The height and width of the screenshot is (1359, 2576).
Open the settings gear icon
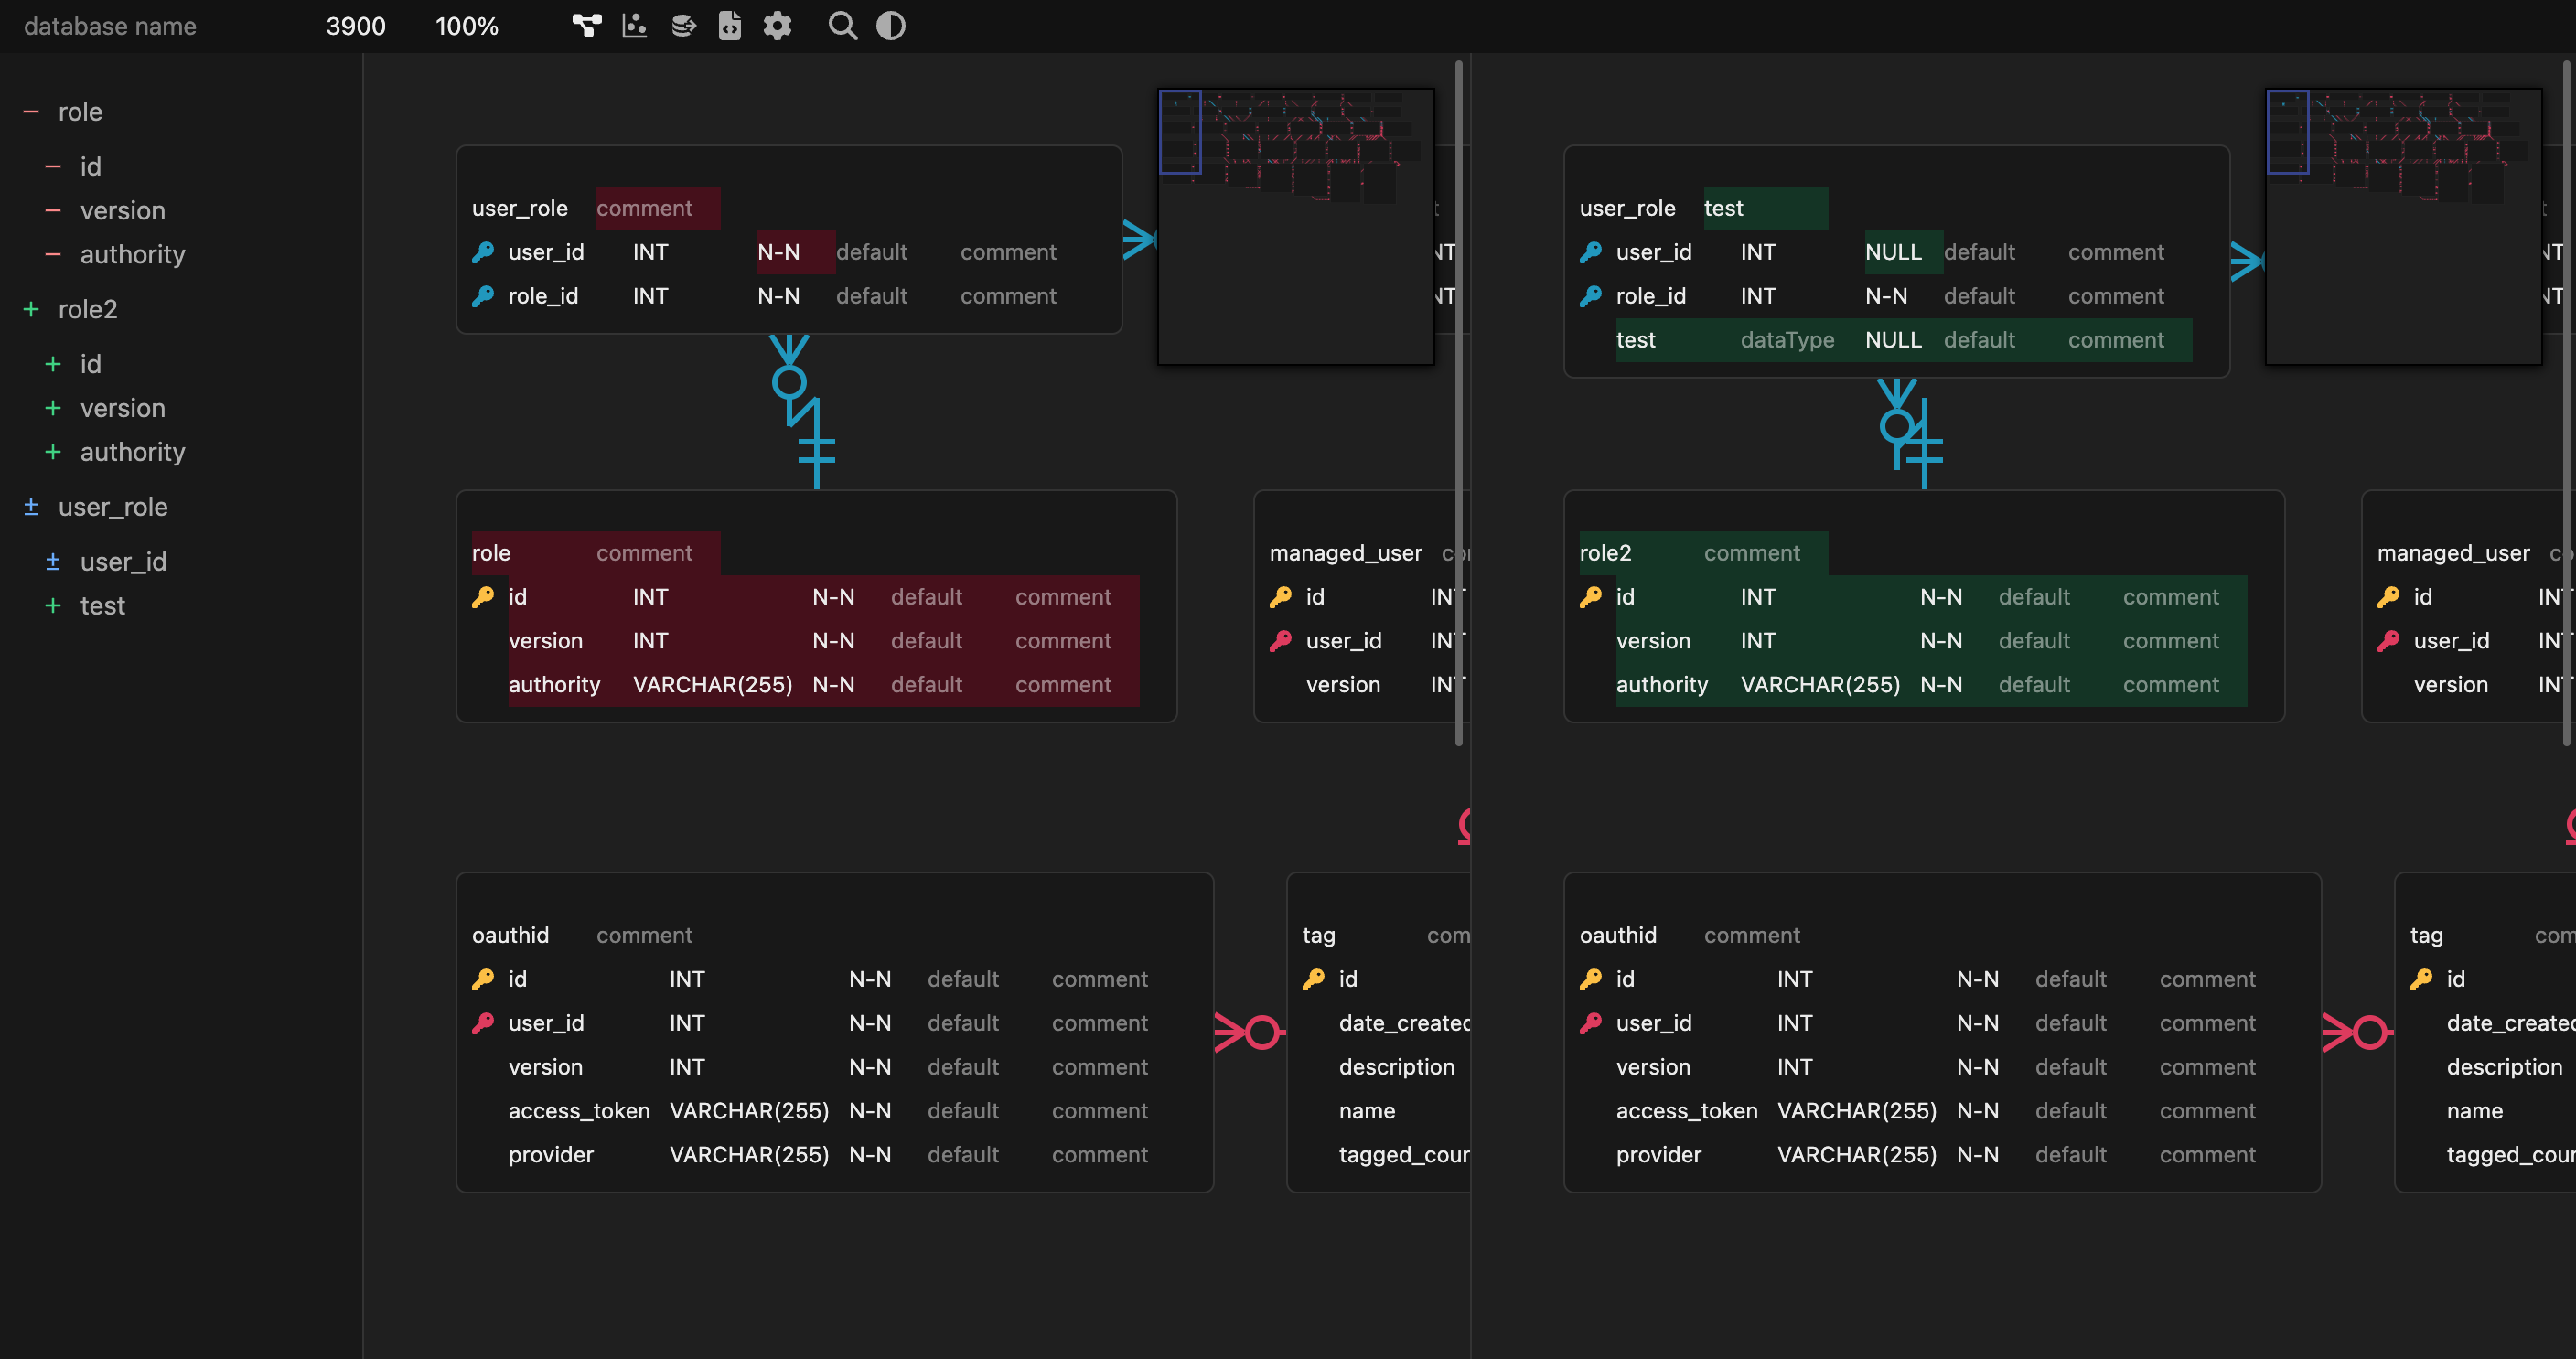[x=778, y=26]
